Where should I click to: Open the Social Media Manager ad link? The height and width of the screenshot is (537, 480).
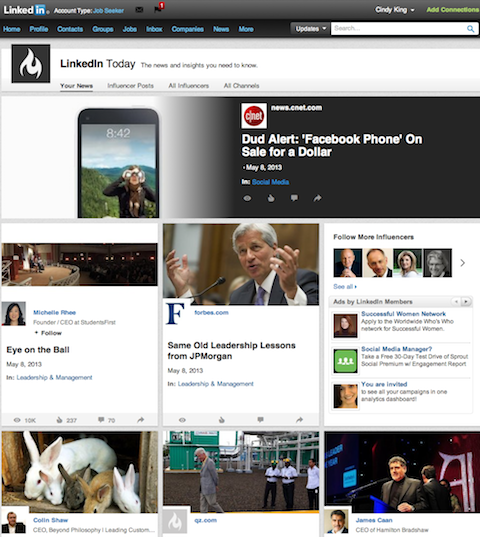[x=396, y=349]
